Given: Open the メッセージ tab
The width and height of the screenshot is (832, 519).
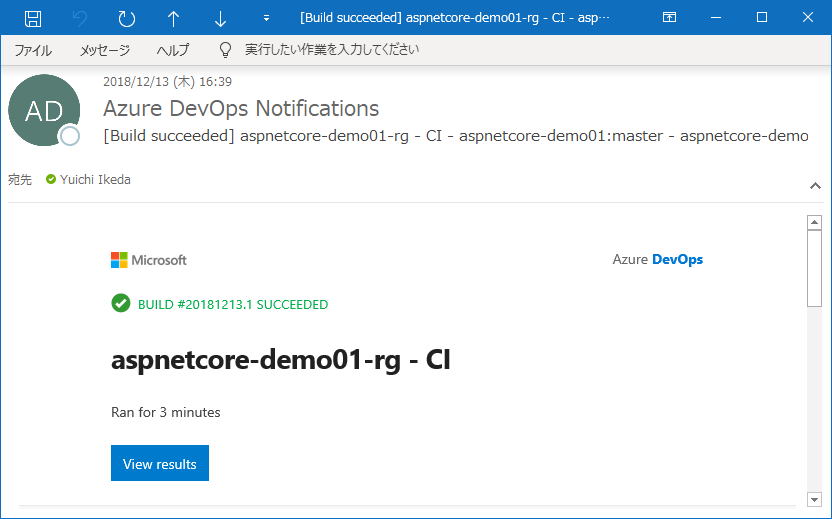Looking at the screenshot, I should tap(105, 50).
